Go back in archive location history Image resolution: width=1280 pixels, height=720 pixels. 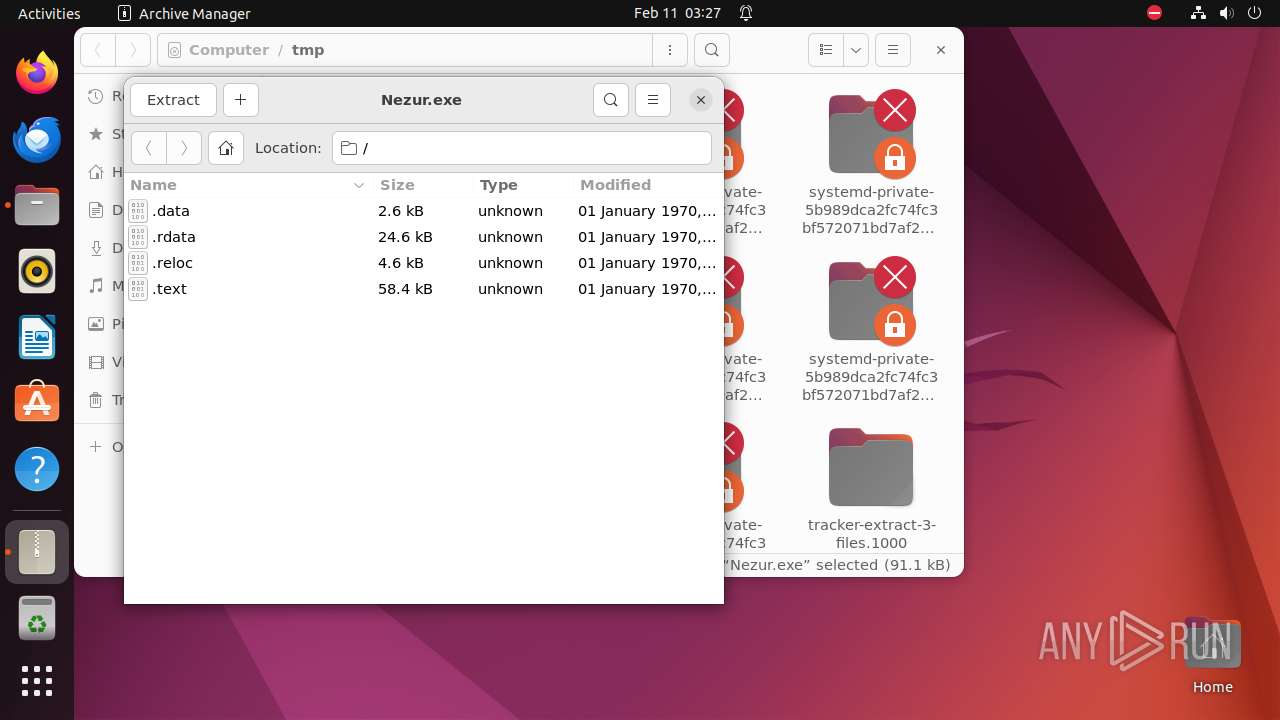(x=149, y=148)
